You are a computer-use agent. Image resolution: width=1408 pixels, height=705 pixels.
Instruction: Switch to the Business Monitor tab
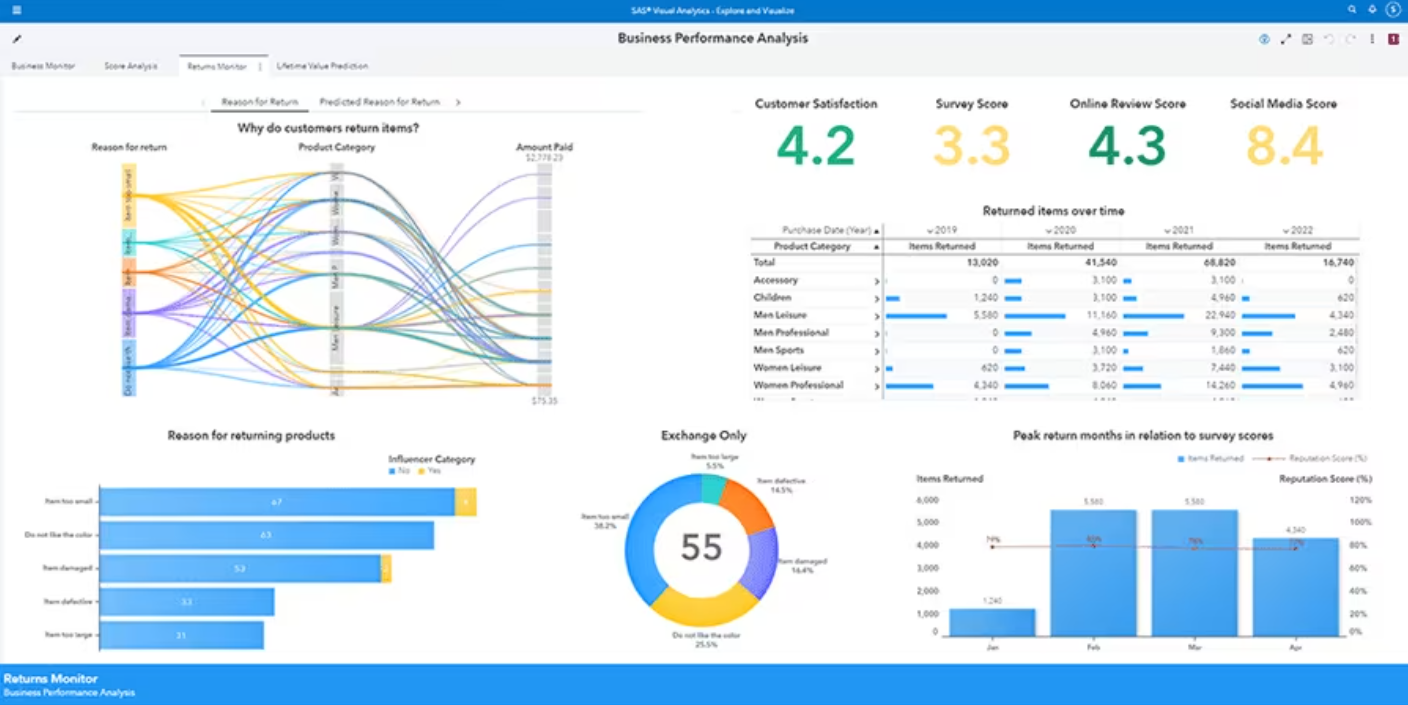[x=43, y=66]
